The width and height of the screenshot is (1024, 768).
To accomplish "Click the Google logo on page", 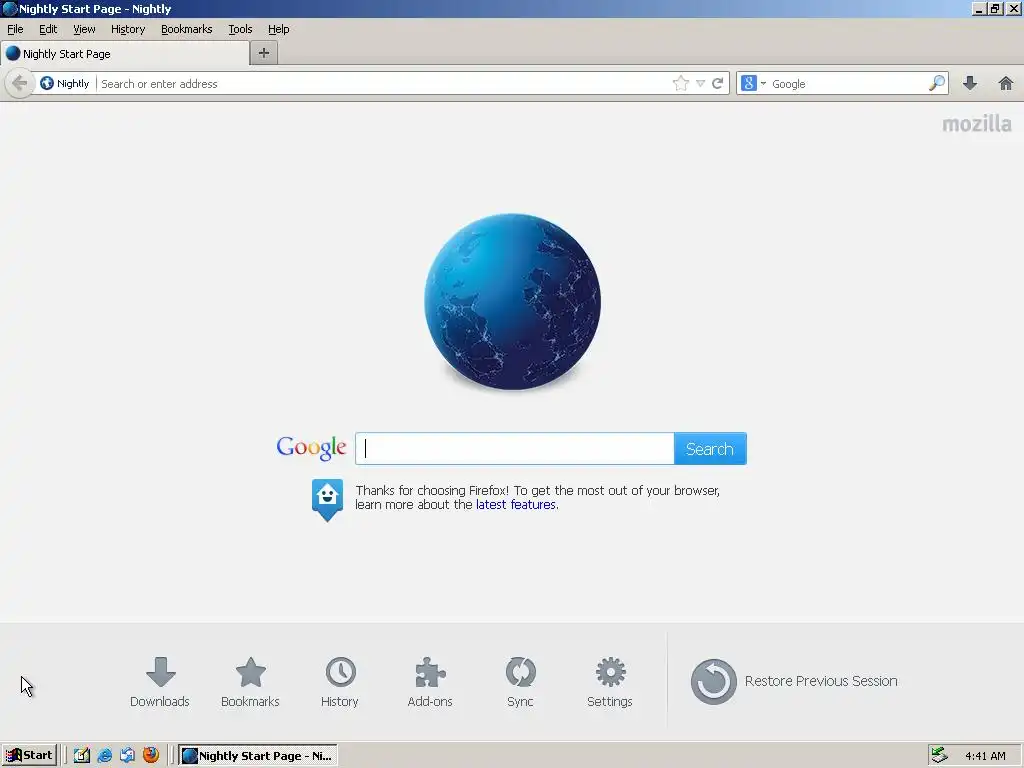I will point(312,448).
